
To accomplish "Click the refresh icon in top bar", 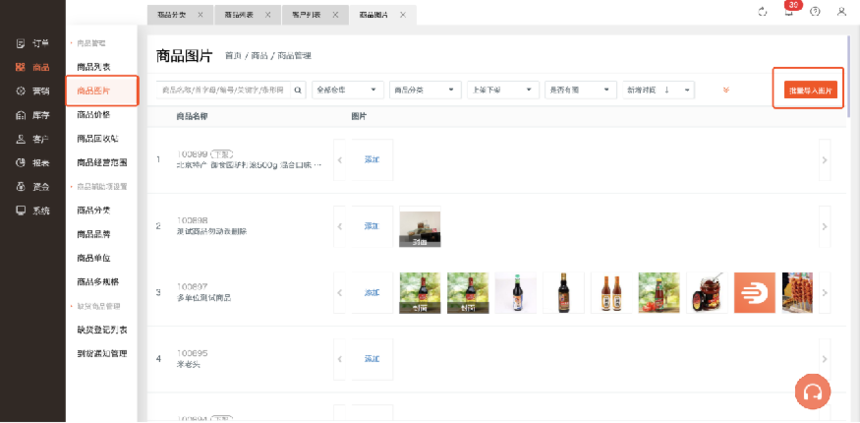I will click(x=763, y=11).
